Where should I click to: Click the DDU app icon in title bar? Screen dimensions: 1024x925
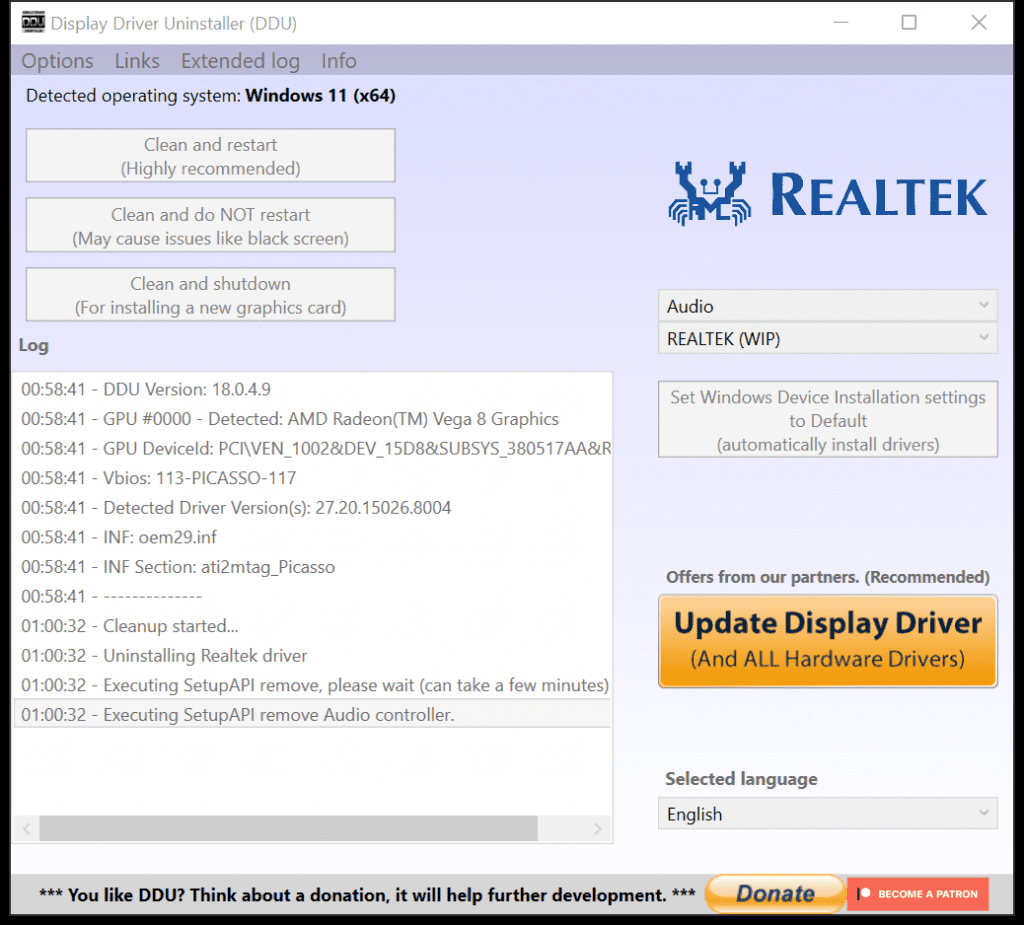pyautogui.click(x=33, y=22)
